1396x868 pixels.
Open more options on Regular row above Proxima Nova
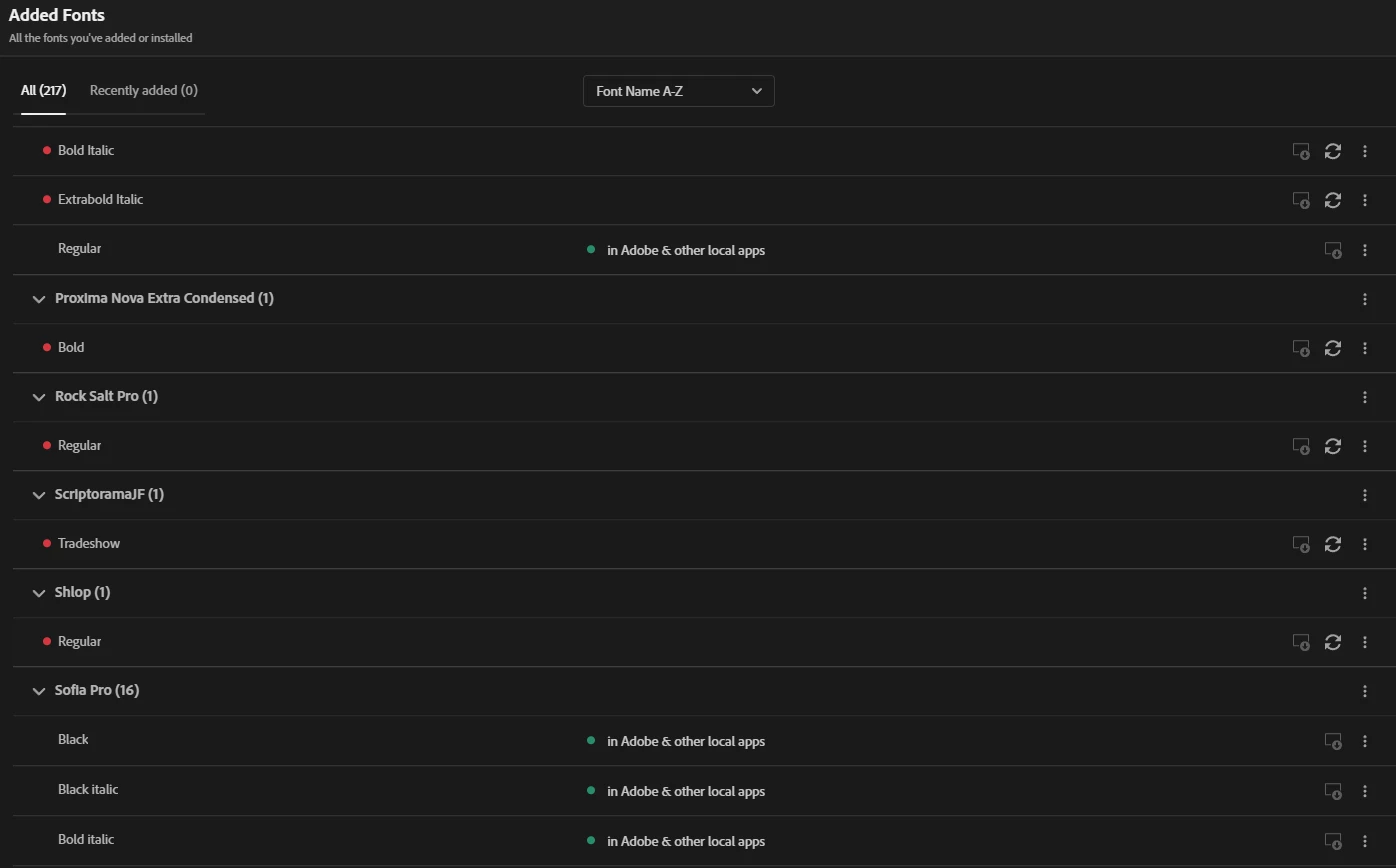(1365, 251)
